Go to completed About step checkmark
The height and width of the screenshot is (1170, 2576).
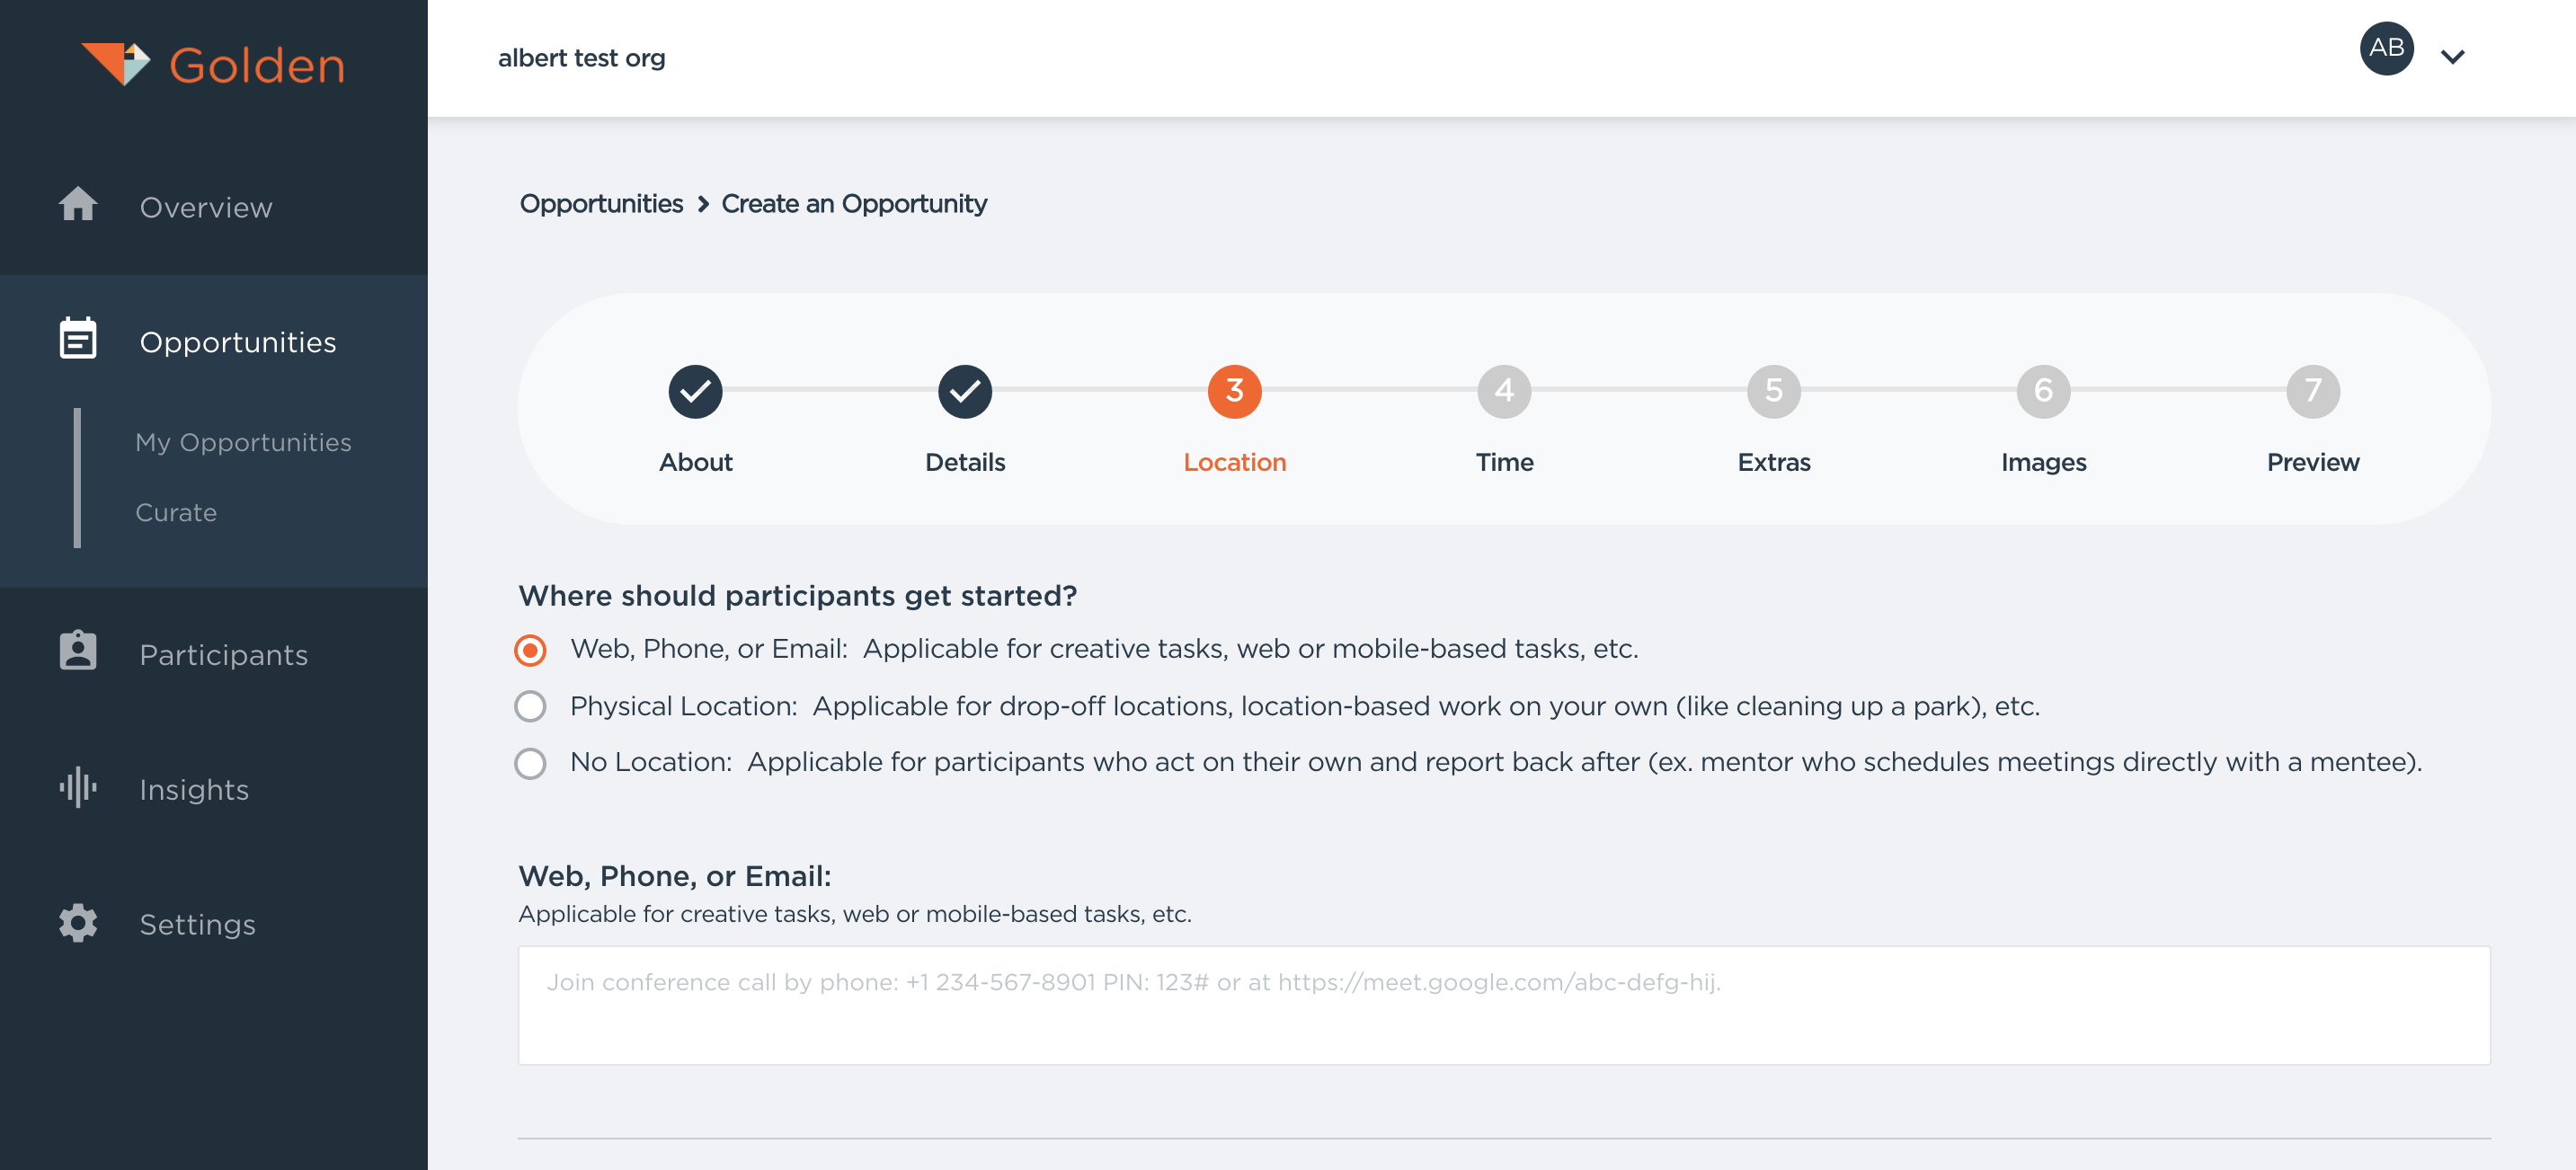pyautogui.click(x=695, y=391)
